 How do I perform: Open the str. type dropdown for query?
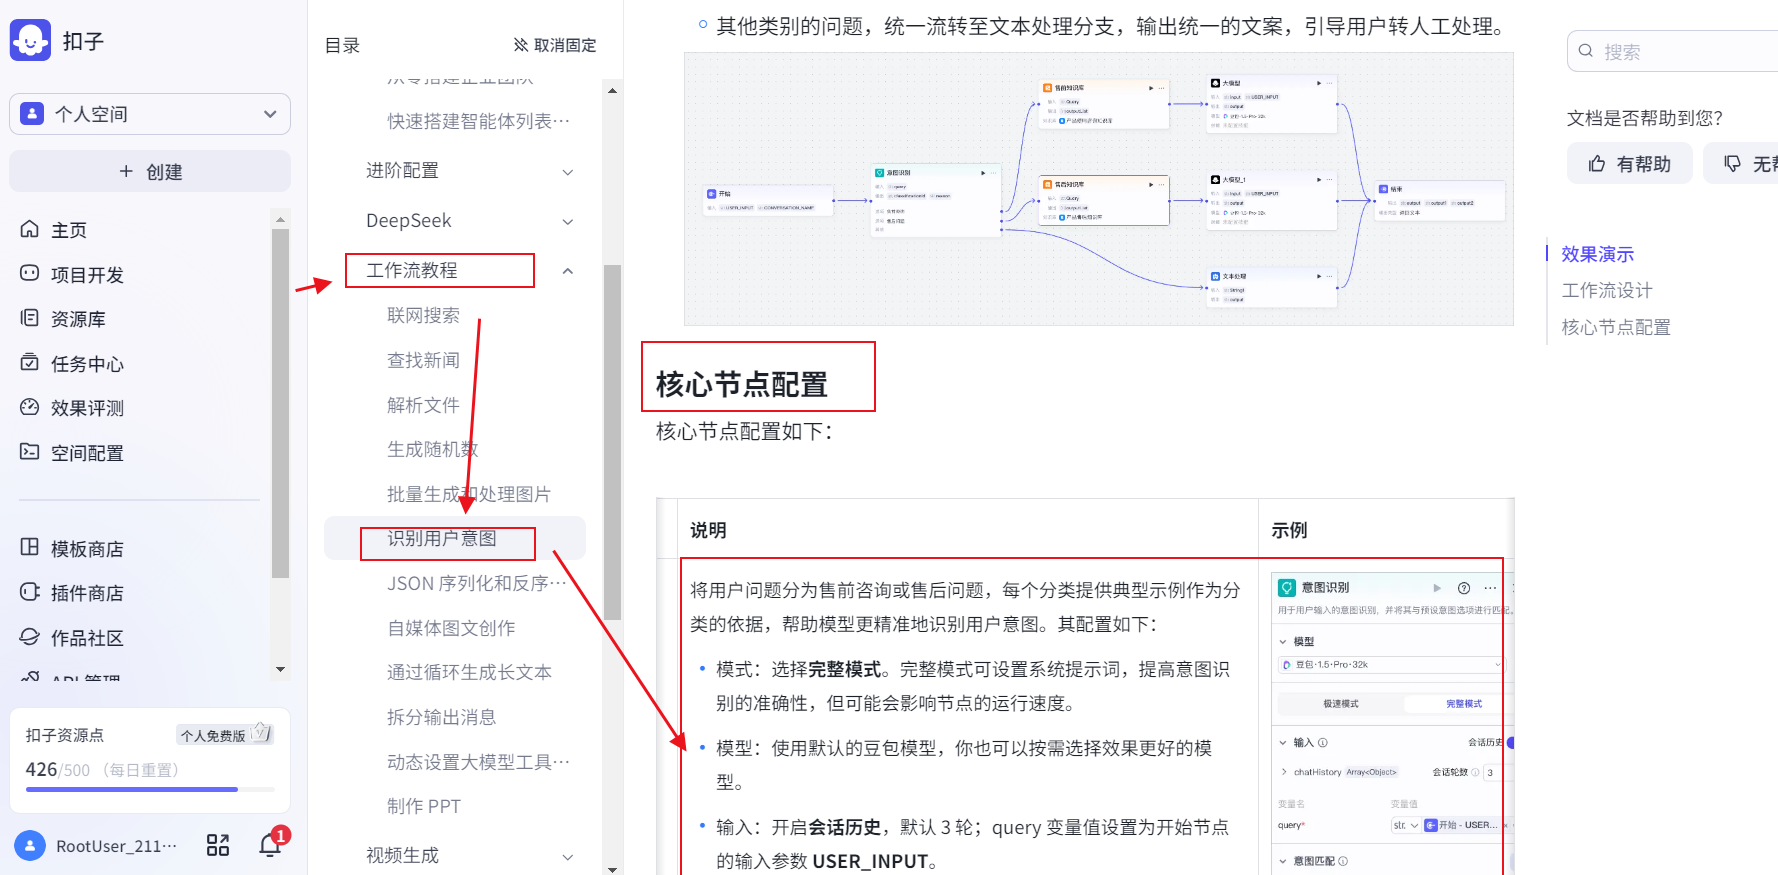pyautogui.click(x=1405, y=825)
